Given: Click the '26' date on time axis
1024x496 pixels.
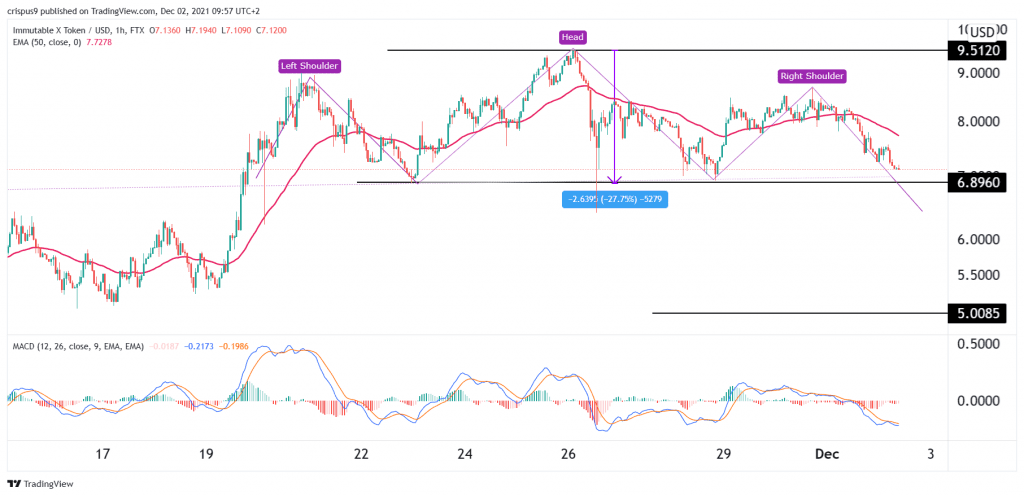Looking at the screenshot, I should point(568,454).
